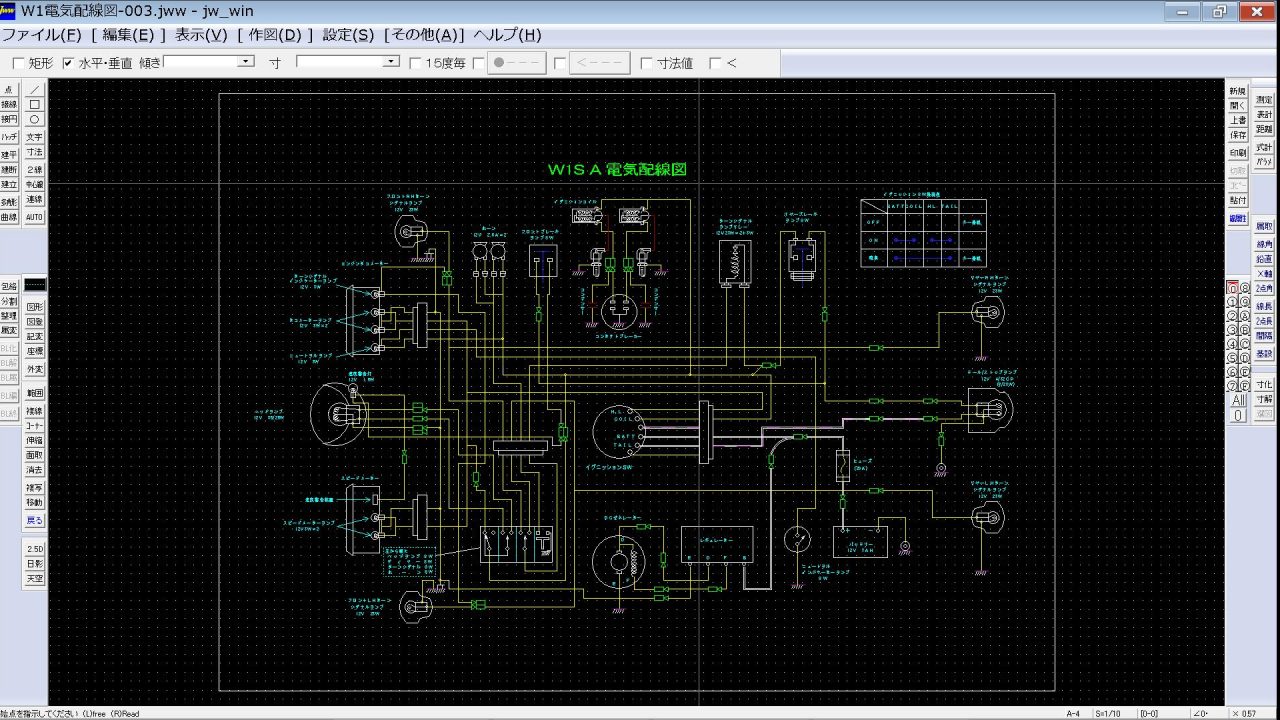This screenshot has height=720, width=1280.
Task: Select the 消去 (erase) tool
Action: [x=35, y=470]
